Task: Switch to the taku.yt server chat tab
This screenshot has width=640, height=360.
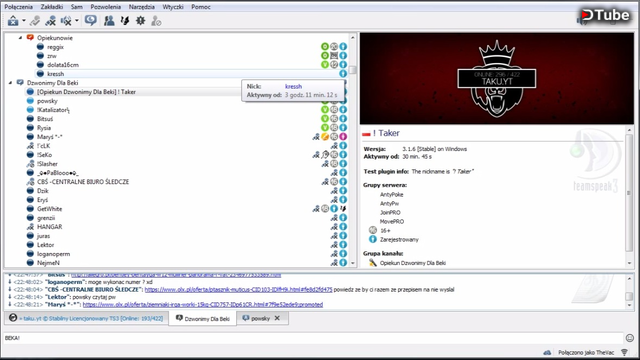Action: click(86, 318)
